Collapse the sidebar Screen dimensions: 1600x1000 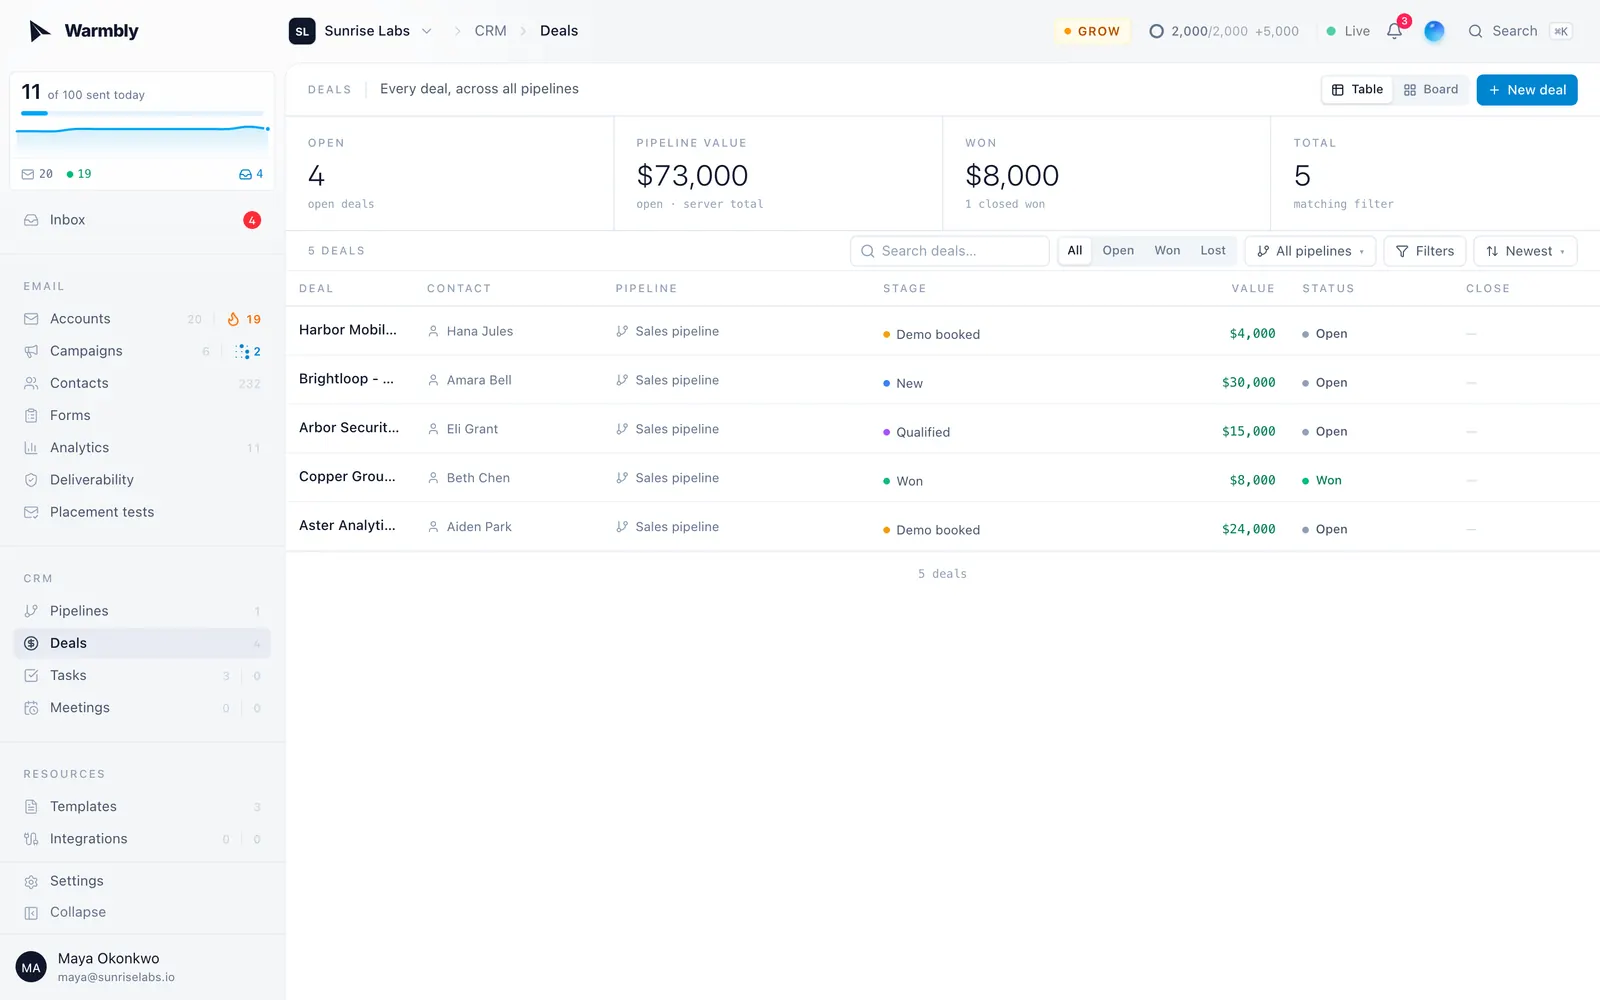pyautogui.click(x=142, y=912)
